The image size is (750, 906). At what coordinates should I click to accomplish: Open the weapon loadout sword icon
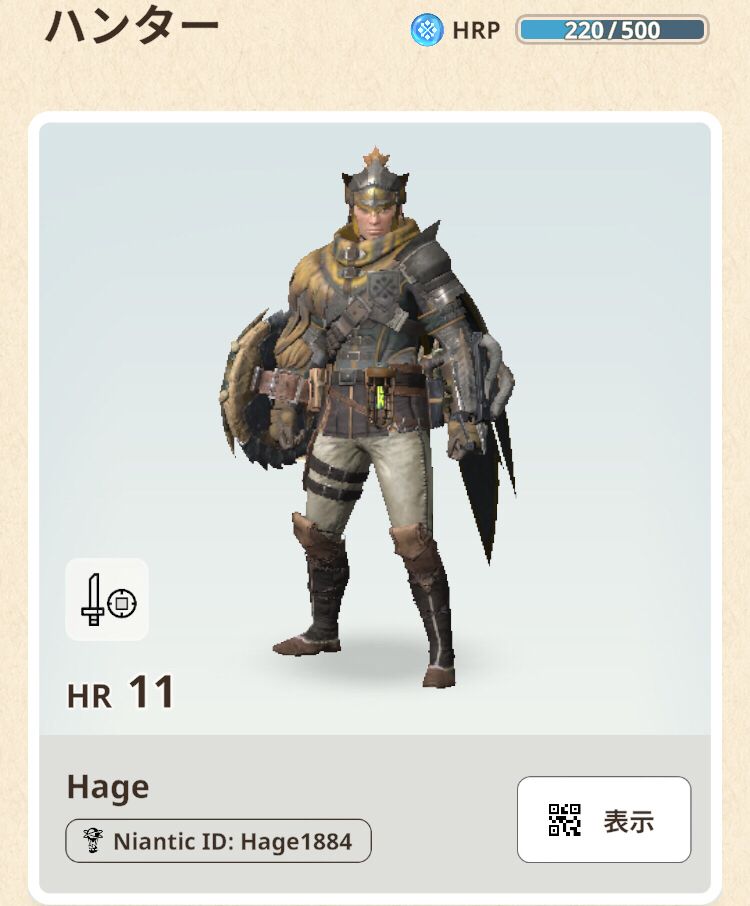[x=92, y=600]
